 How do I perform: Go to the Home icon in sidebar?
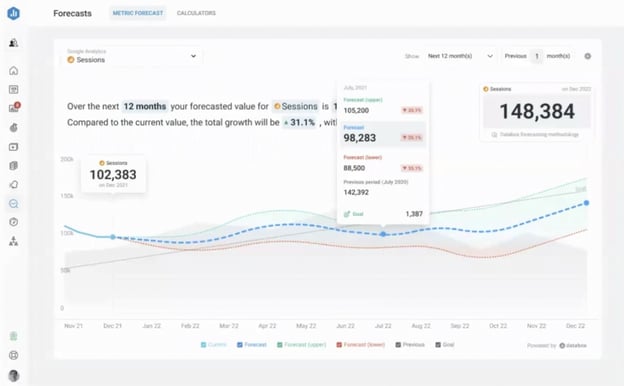coord(14,70)
